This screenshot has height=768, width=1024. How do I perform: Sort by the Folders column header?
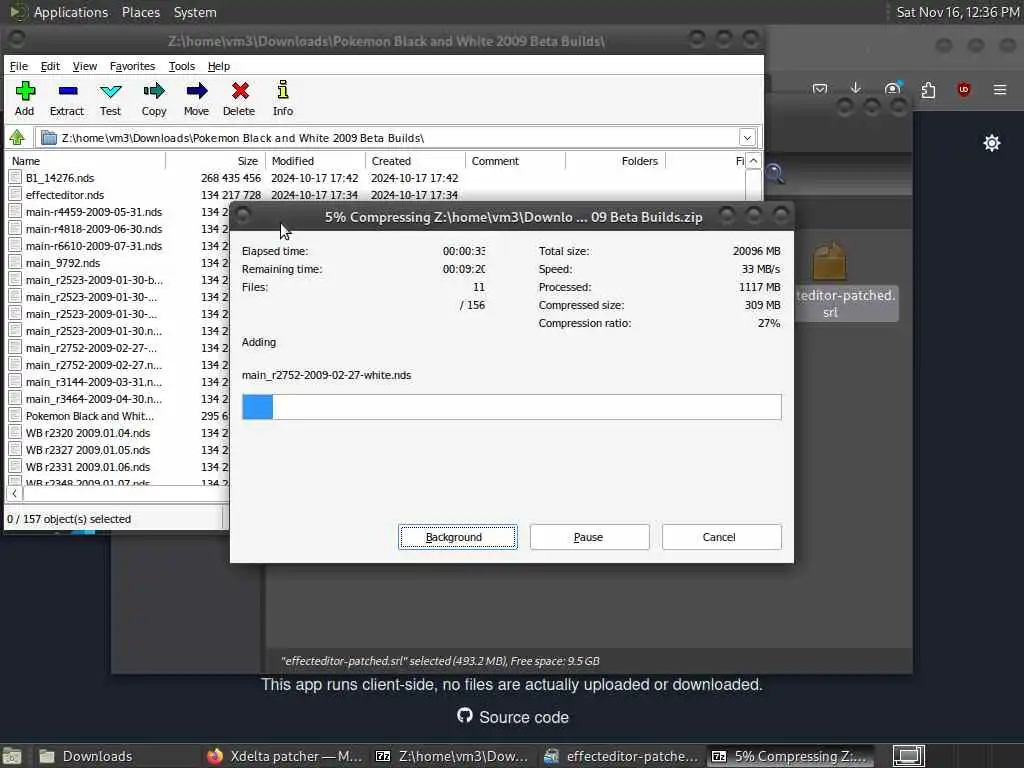tap(615, 161)
